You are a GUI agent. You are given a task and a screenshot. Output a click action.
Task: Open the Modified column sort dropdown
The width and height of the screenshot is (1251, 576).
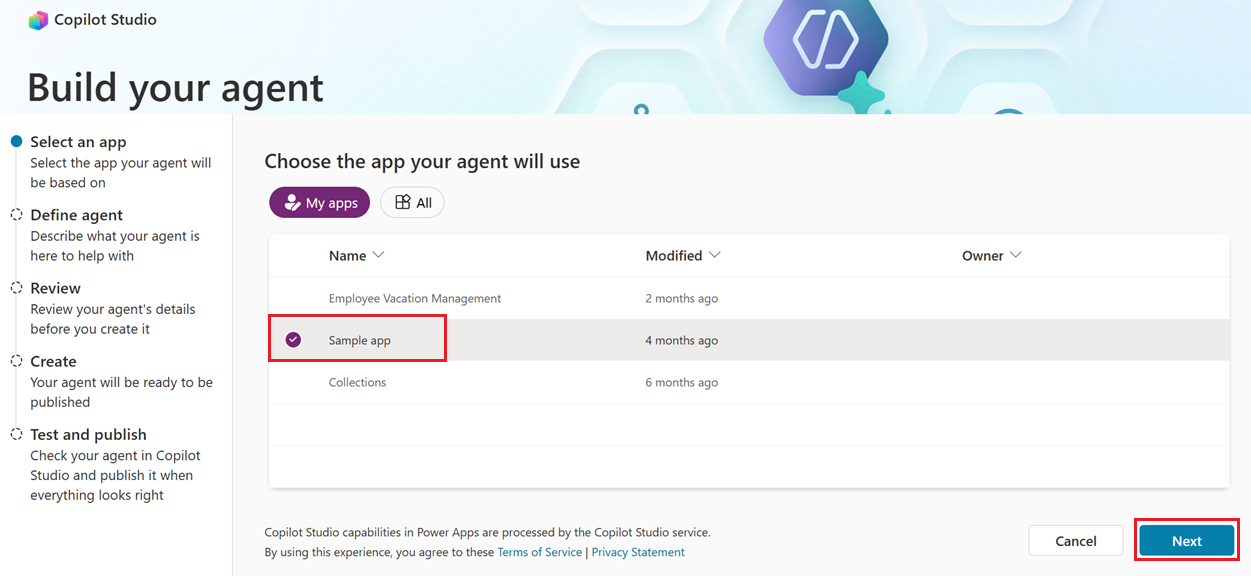[x=715, y=255]
